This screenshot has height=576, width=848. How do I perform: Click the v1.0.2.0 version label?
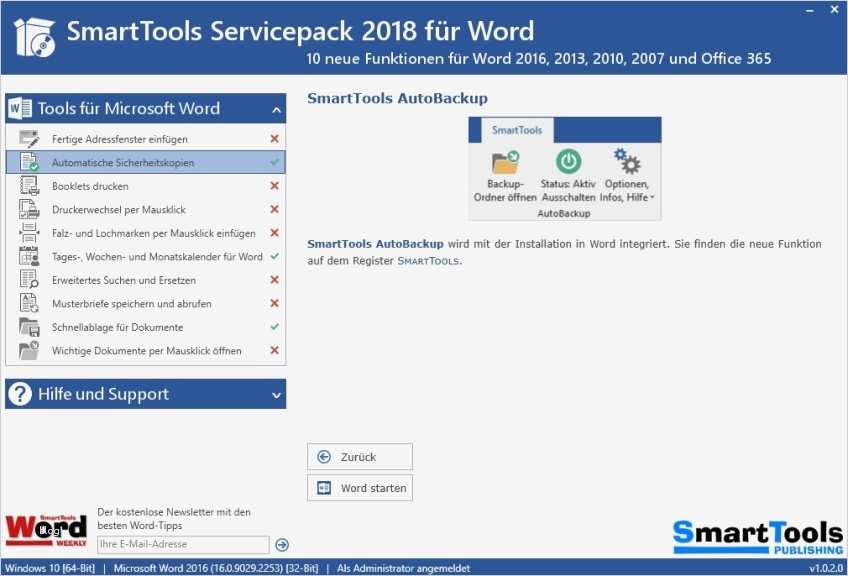pyautogui.click(x=826, y=568)
